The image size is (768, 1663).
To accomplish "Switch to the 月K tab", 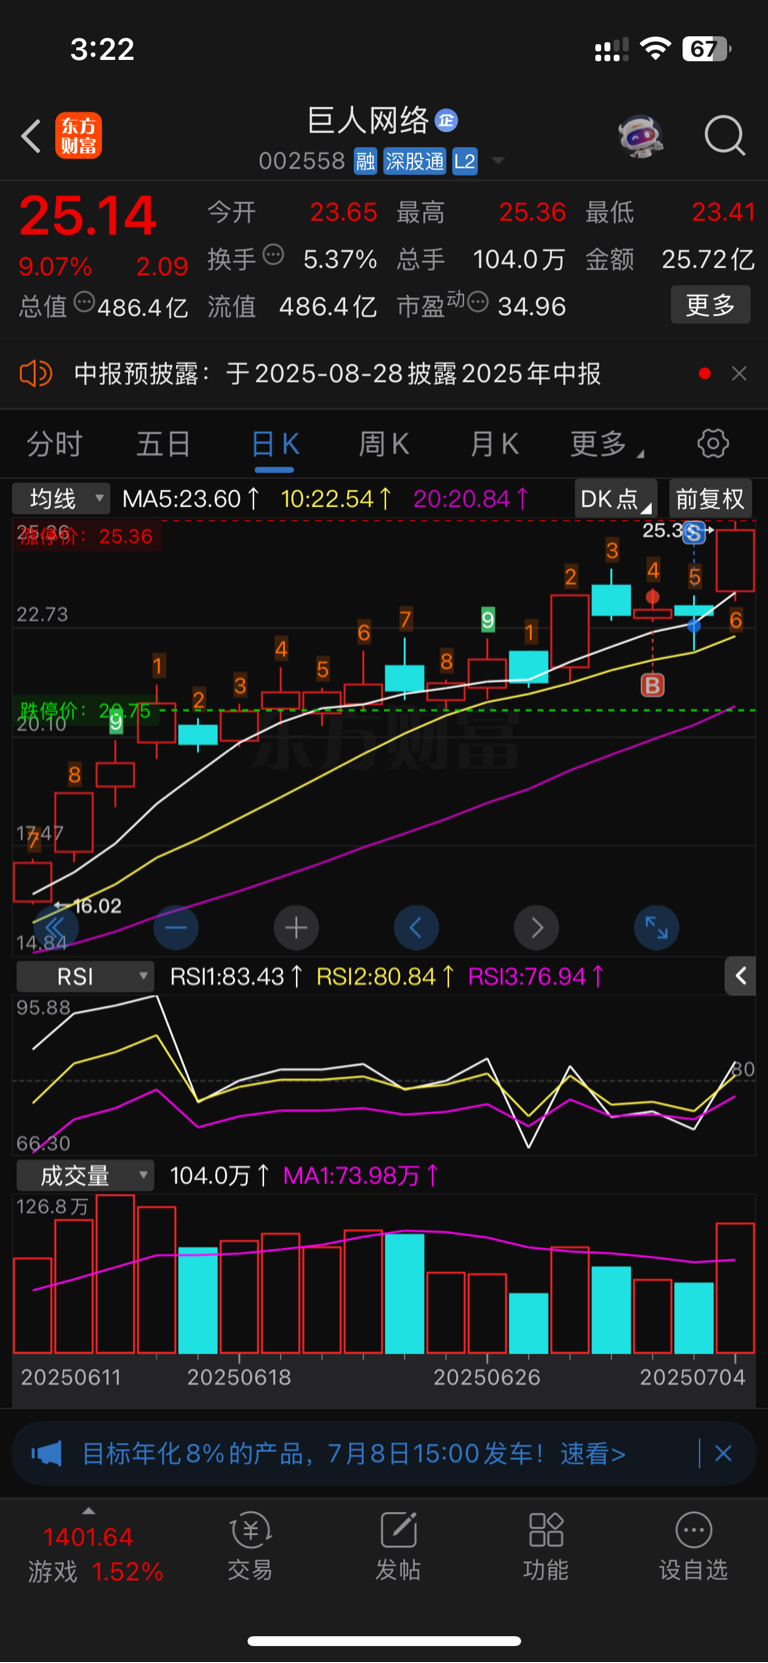I will point(494,444).
